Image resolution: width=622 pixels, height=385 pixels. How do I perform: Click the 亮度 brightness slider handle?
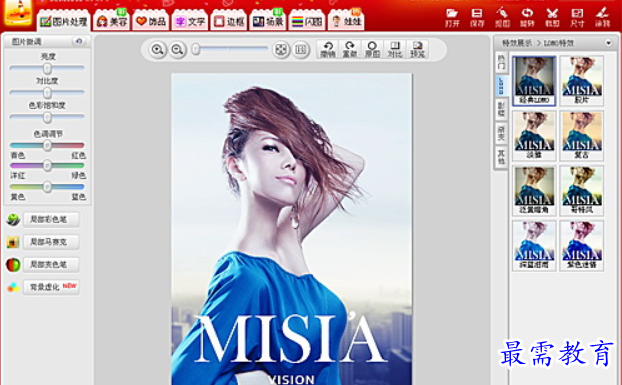click(47, 68)
